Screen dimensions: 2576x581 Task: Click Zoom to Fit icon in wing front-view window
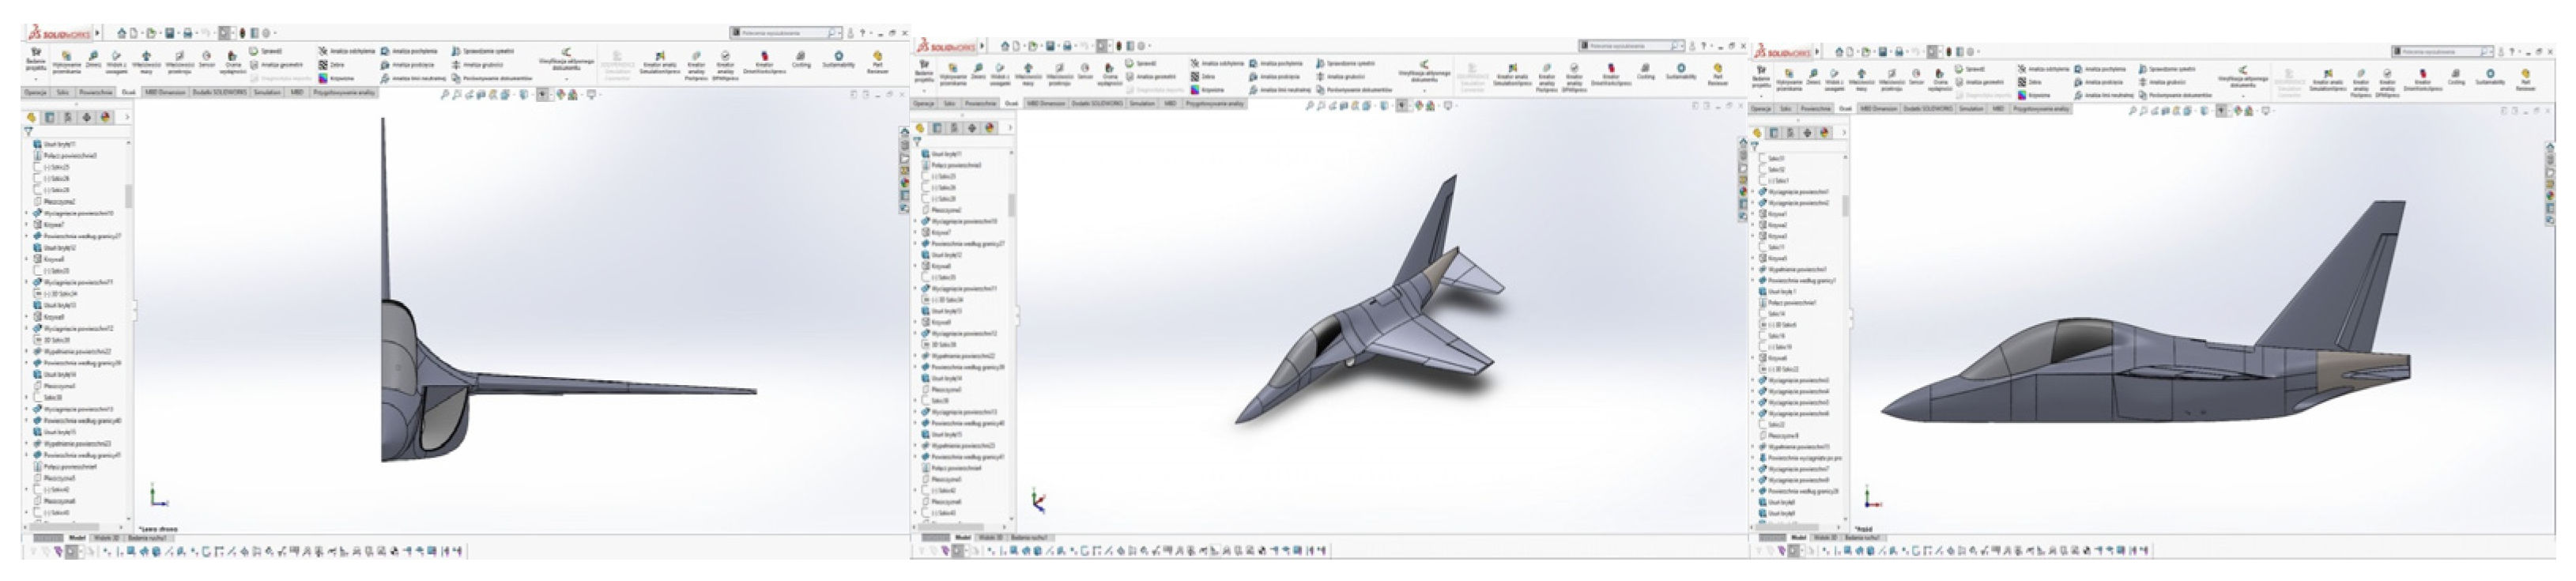445,95
